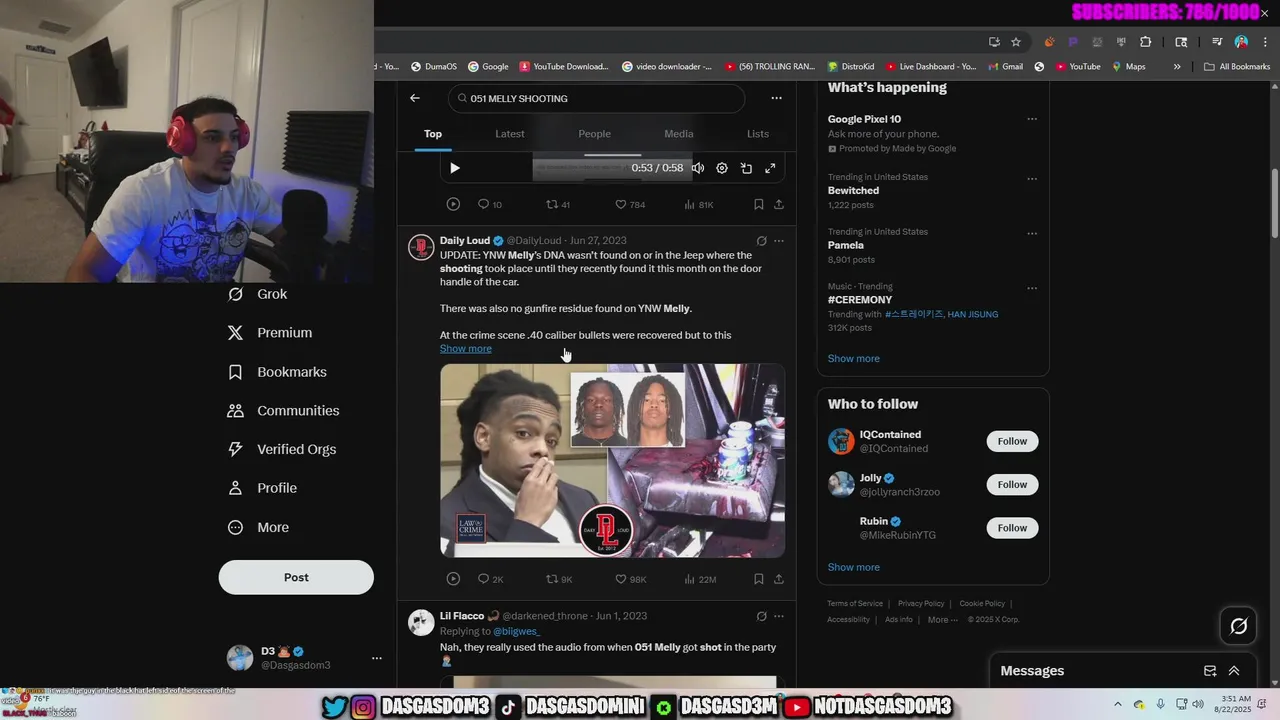Repost the post with 41 reposts
This screenshot has height=720, width=1280.
click(x=557, y=204)
